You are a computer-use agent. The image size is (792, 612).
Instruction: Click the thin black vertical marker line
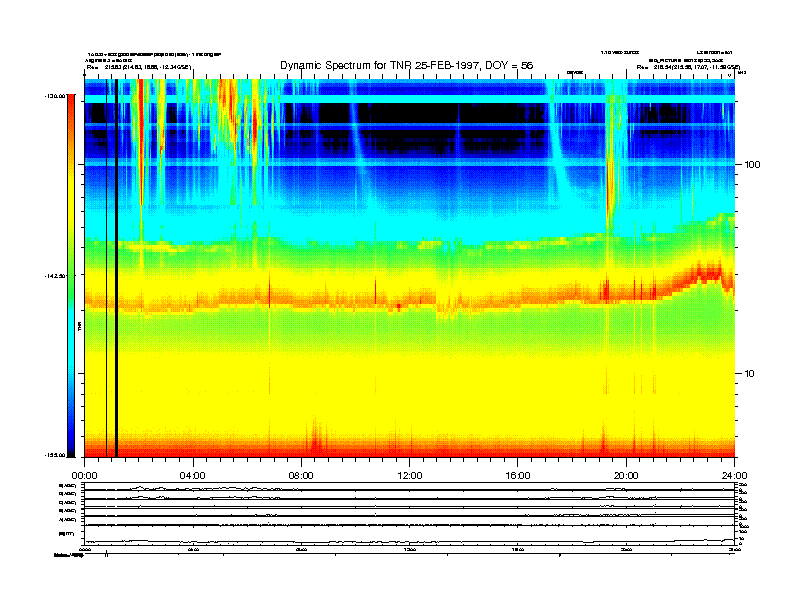tap(107, 268)
